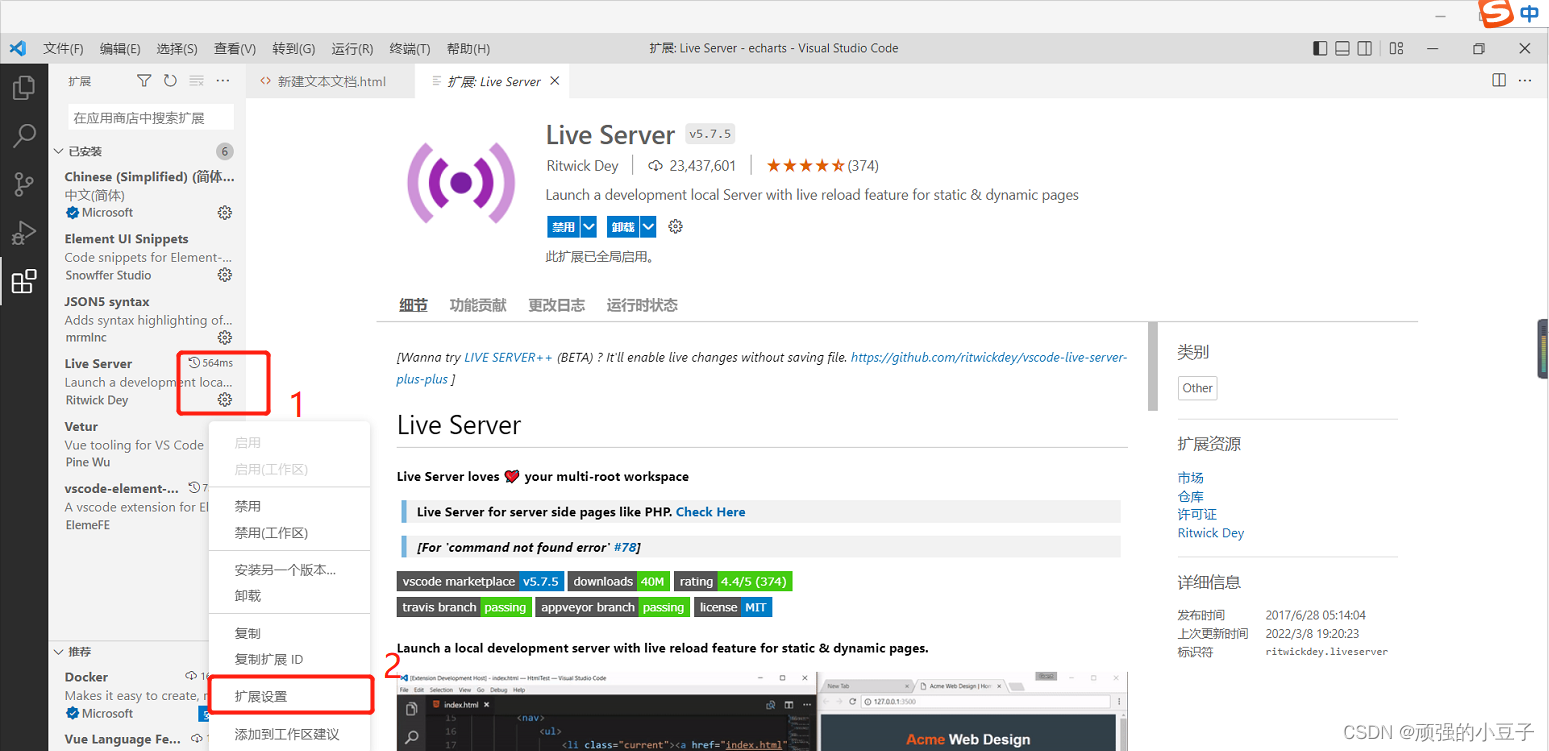
Task: Open the 许可证 license link
Action: coord(1197,514)
